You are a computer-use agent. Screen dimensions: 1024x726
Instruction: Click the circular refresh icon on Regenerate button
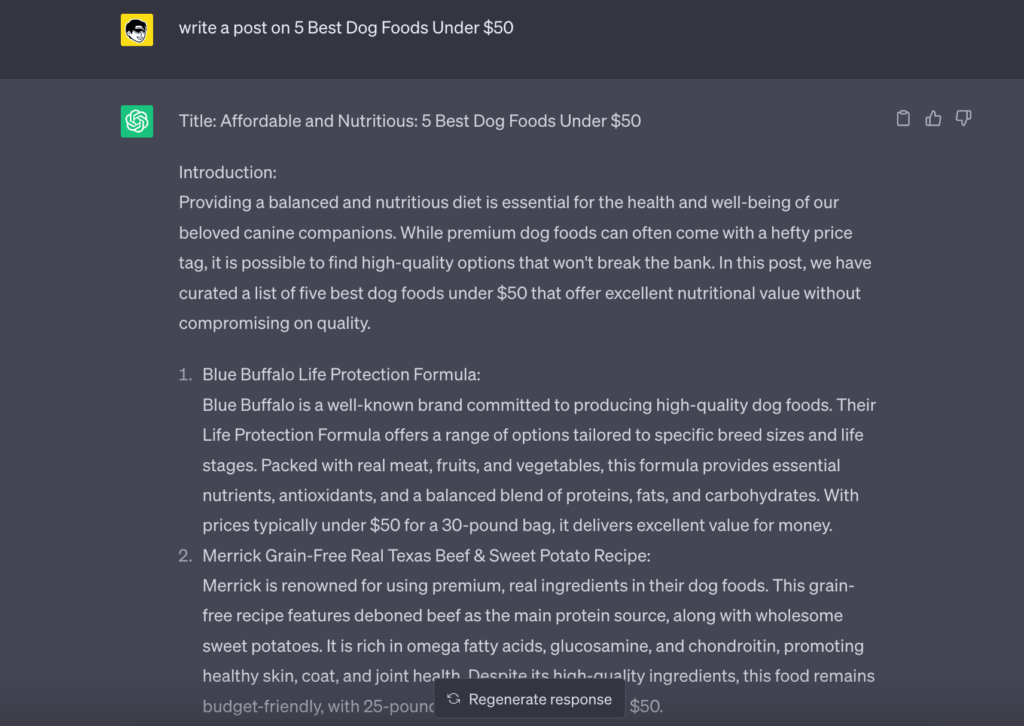click(x=455, y=699)
